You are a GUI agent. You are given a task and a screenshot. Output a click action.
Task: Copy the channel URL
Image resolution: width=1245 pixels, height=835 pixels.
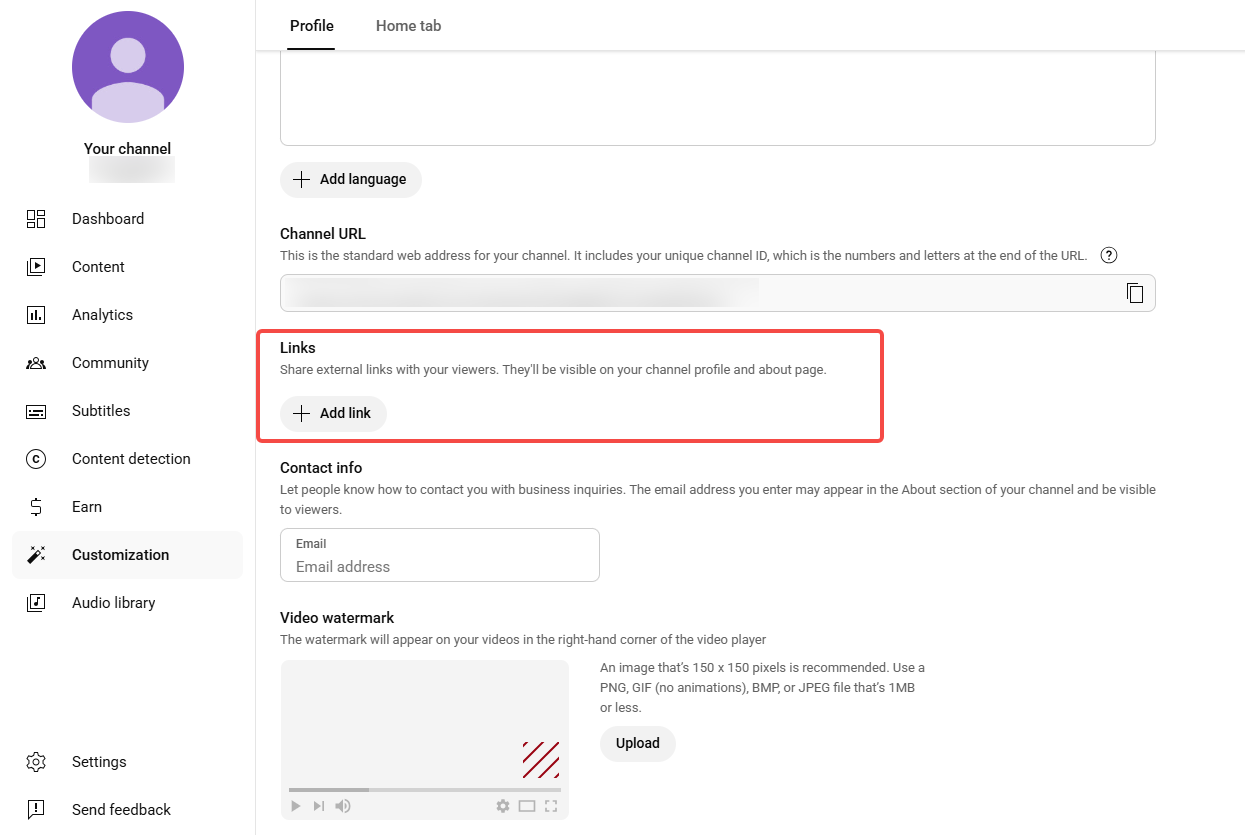tap(1134, 293)
